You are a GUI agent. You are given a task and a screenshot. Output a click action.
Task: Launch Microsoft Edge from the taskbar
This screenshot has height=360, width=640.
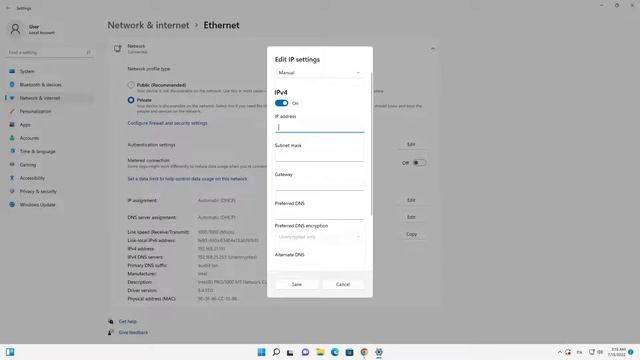click(335, 352)
